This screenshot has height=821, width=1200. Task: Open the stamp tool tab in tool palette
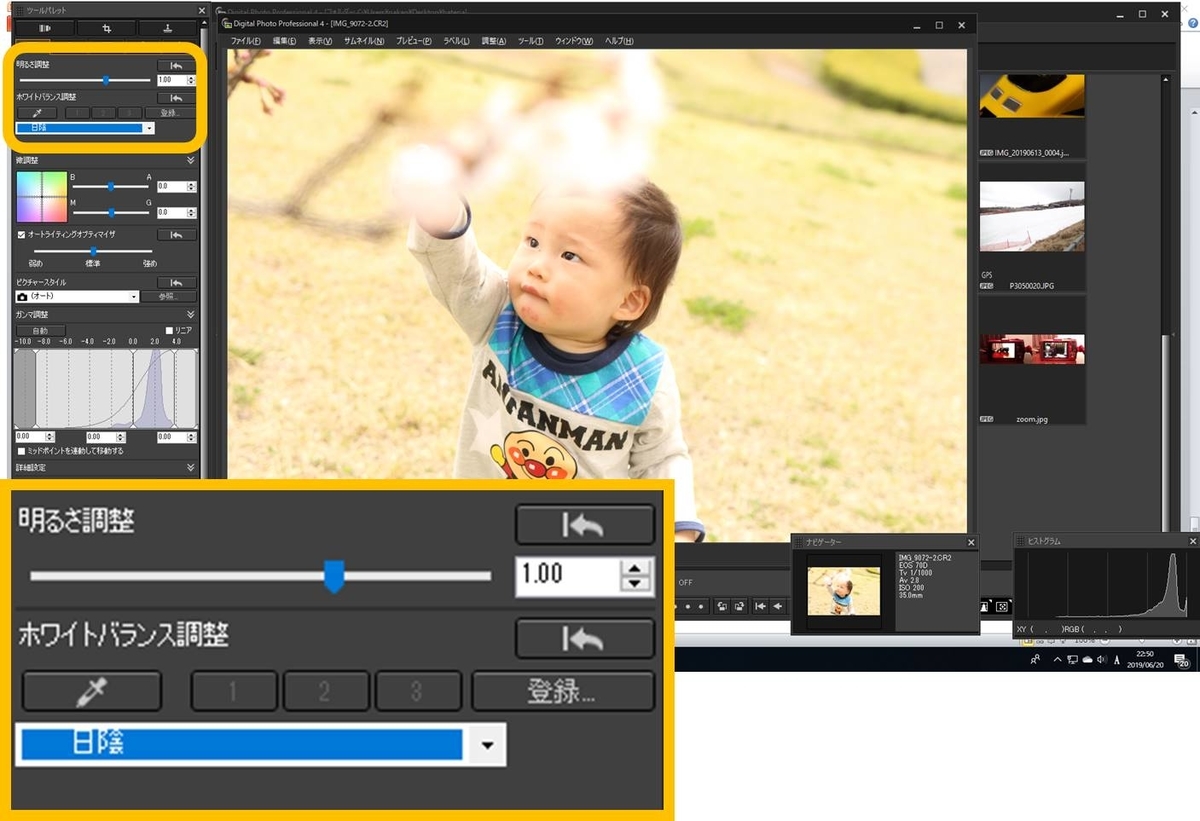(x=167, y=28)
